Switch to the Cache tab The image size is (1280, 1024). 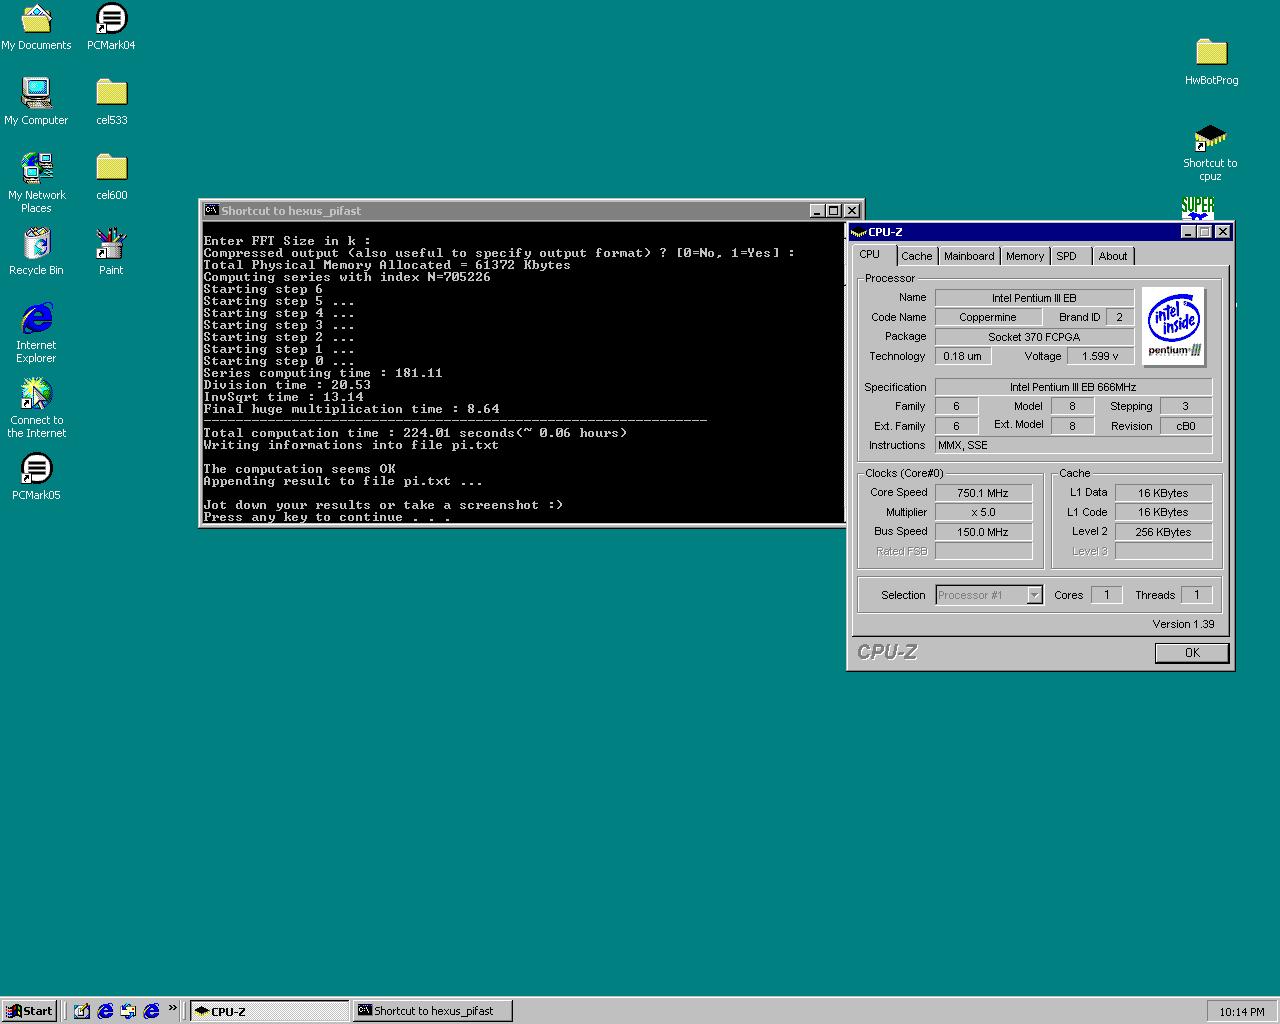click(916, 256)
